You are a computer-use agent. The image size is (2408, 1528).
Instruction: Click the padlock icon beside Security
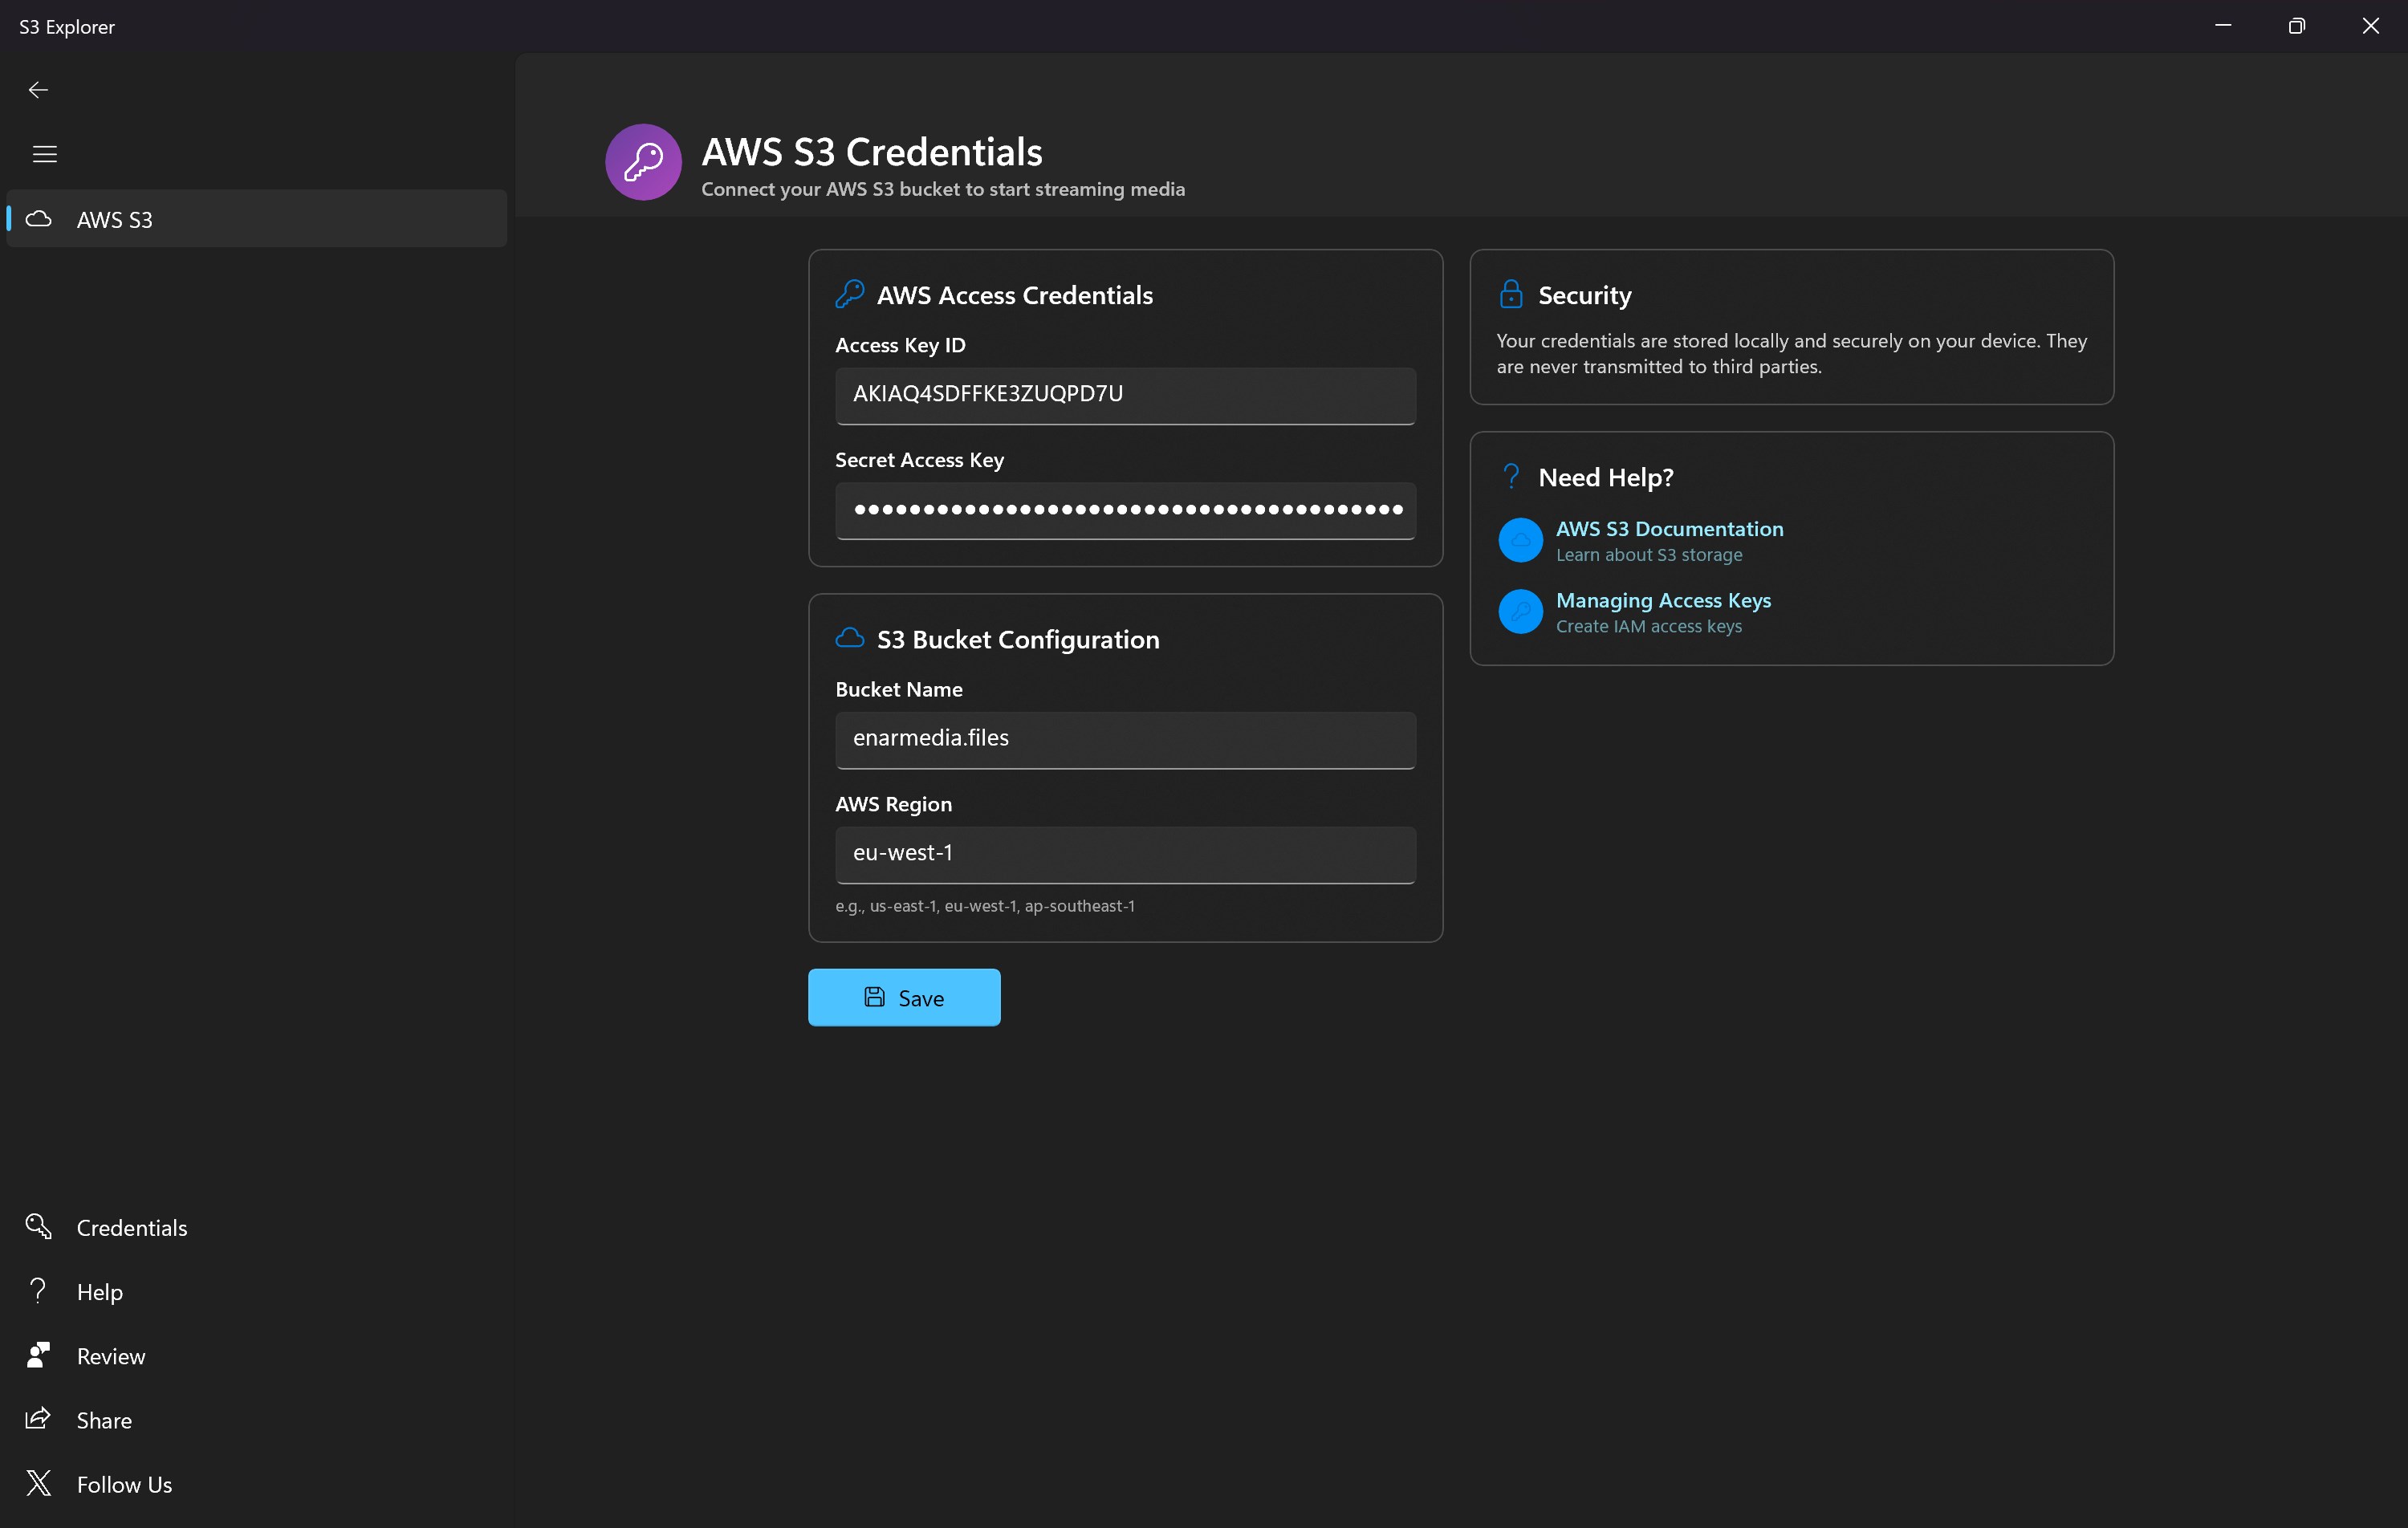(x=1511, y=294)
